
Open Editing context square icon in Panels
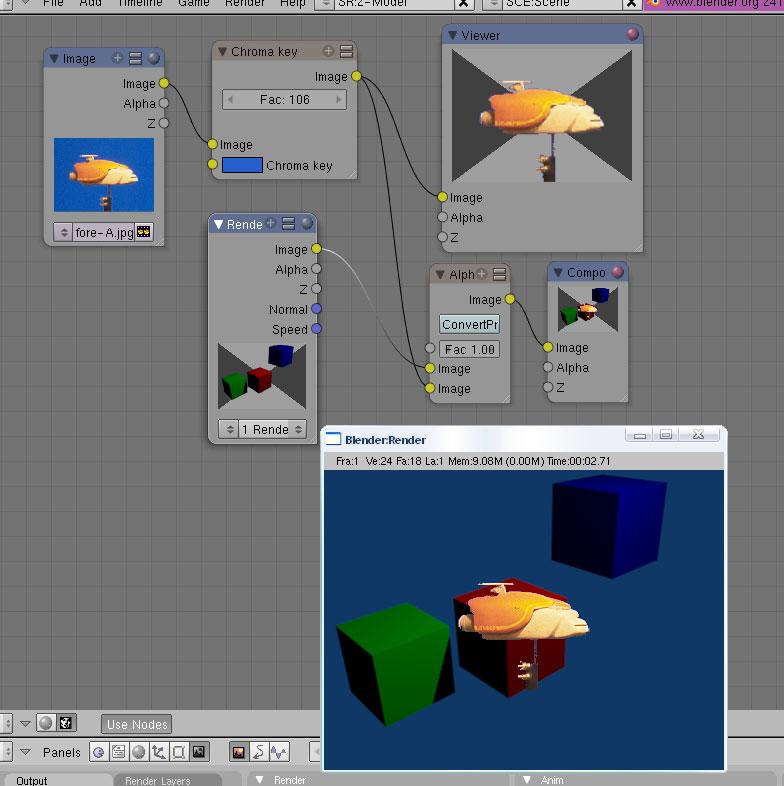pos(178,752)
